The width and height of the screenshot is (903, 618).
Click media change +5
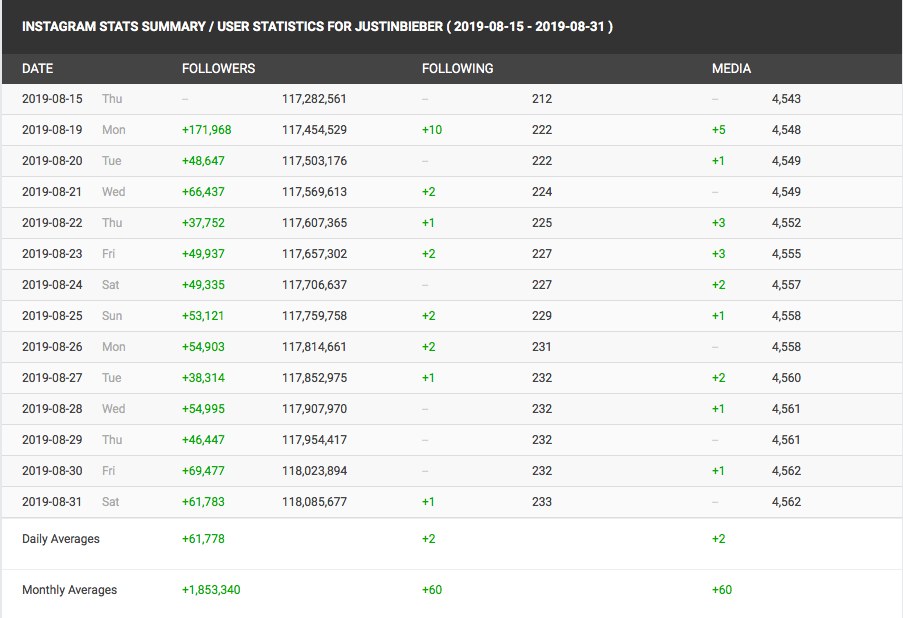(719, 130)
